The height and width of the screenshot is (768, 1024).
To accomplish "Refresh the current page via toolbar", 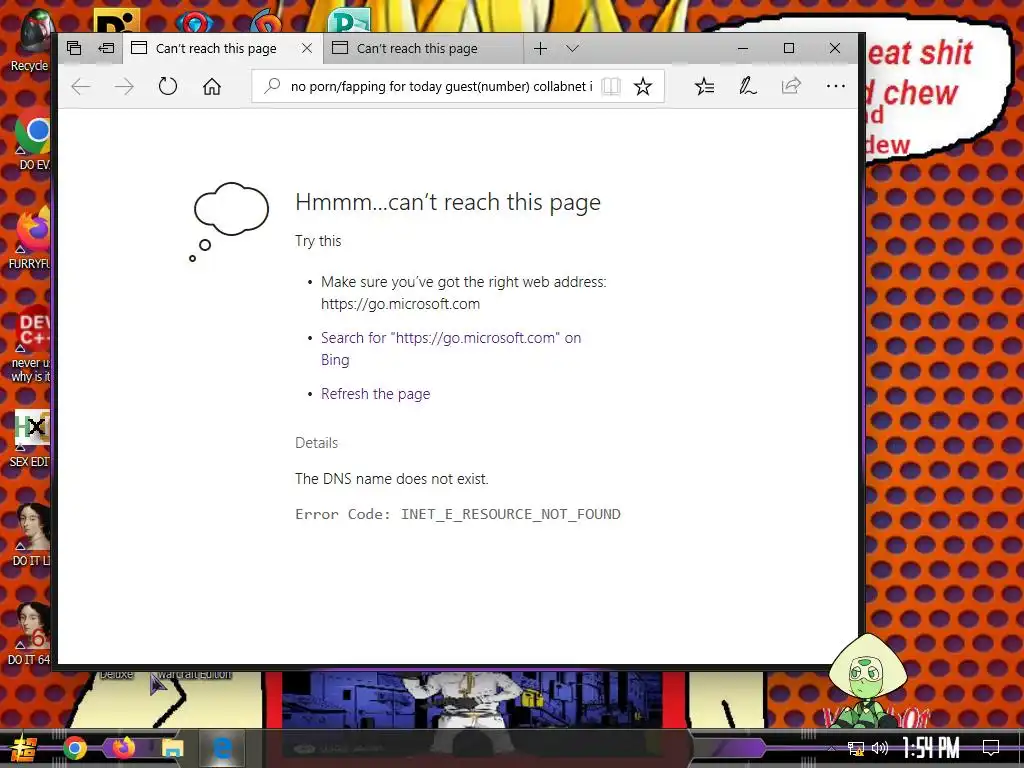I will 168,86.
